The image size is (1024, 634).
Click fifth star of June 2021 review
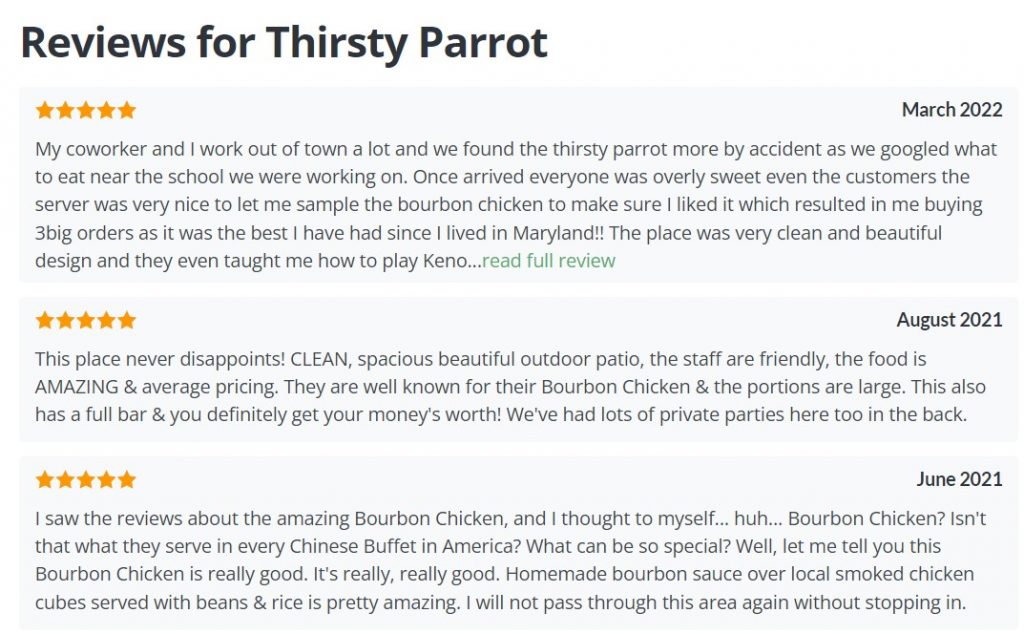tap(127, 480)
